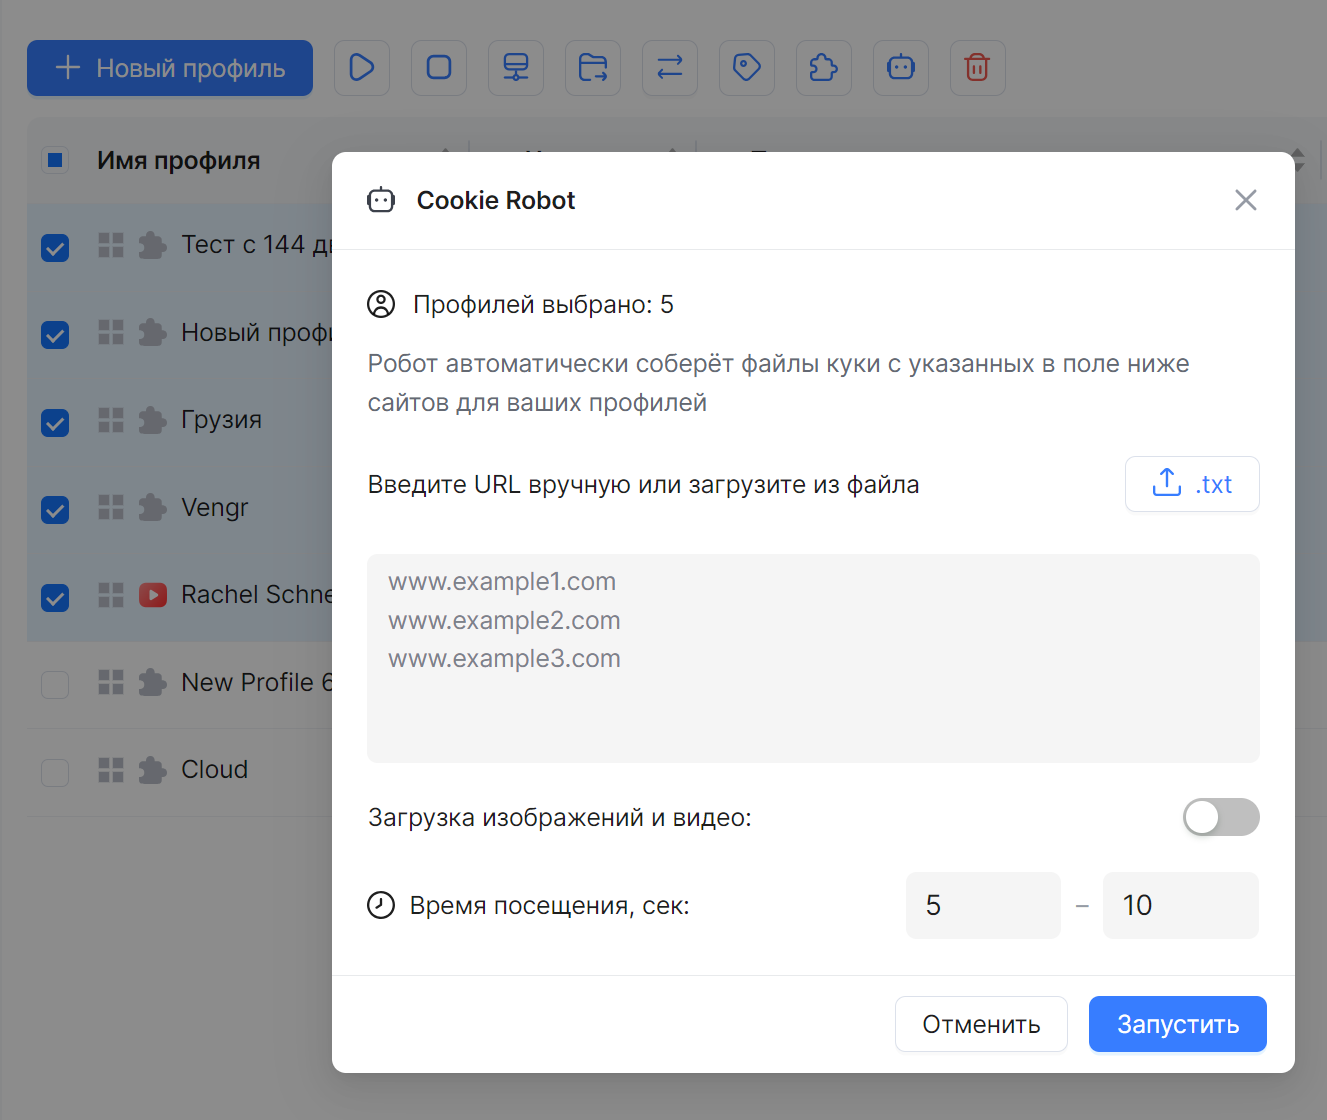
Task: Click the Cookie Robot toolbar icon
Action: (901, 68)
